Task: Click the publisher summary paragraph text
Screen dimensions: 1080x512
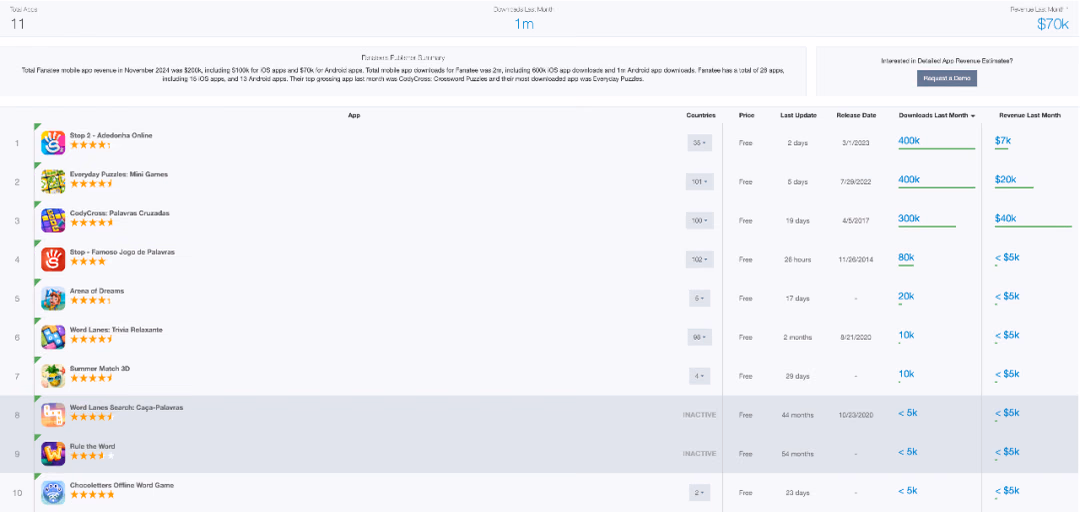Action: [403, 74]
